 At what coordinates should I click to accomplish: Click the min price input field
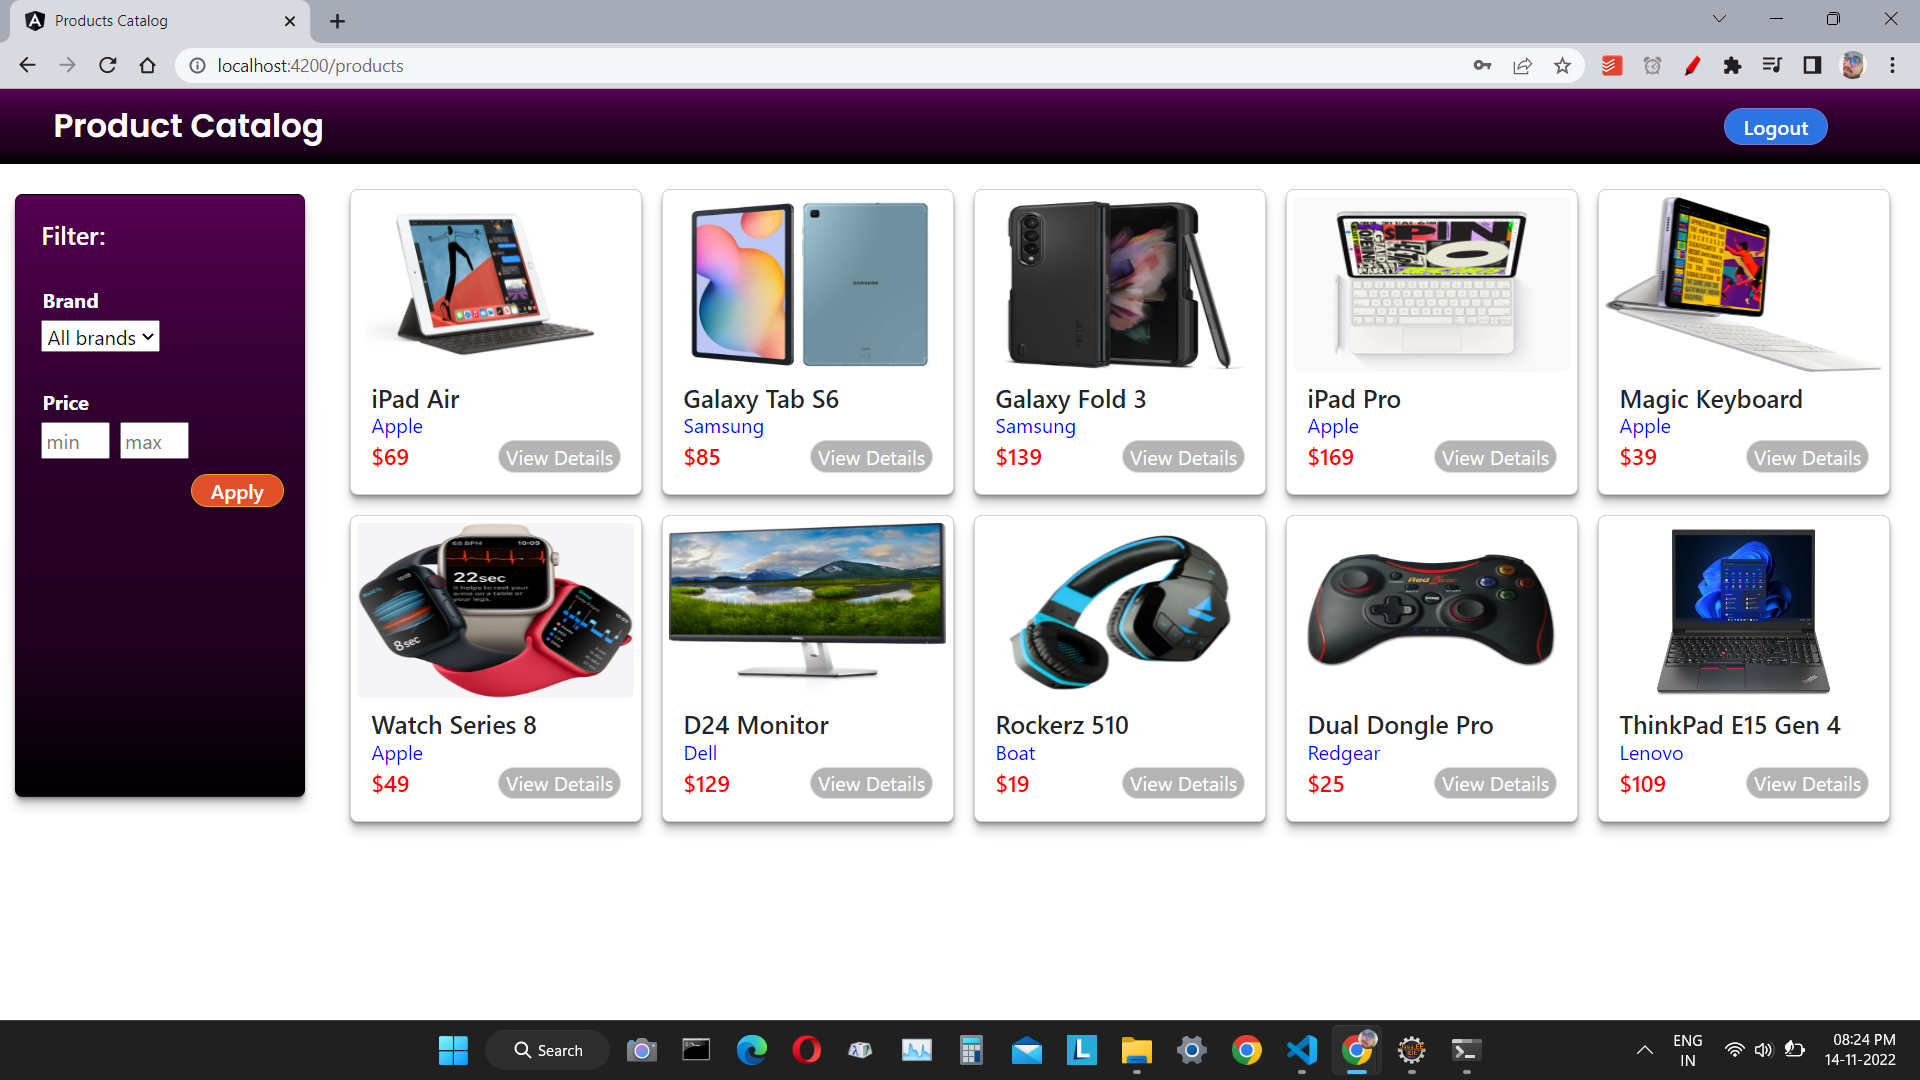click(75, 441)
